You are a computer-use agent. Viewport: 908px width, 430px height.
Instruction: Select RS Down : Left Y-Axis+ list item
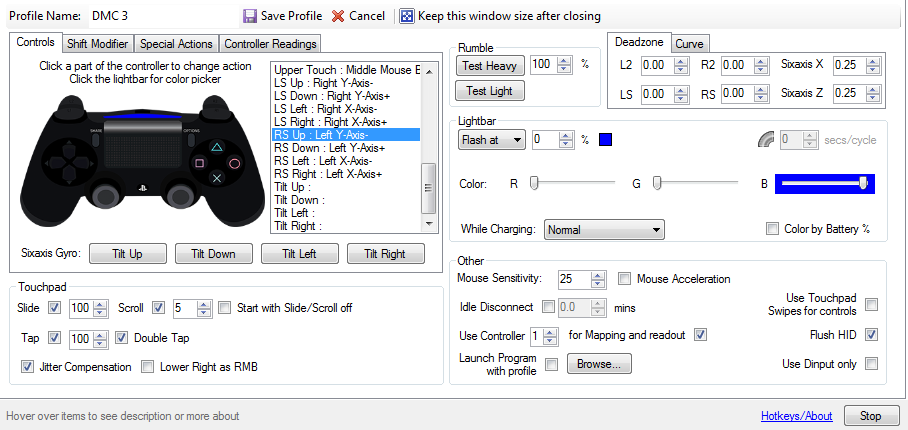point(346,148)
